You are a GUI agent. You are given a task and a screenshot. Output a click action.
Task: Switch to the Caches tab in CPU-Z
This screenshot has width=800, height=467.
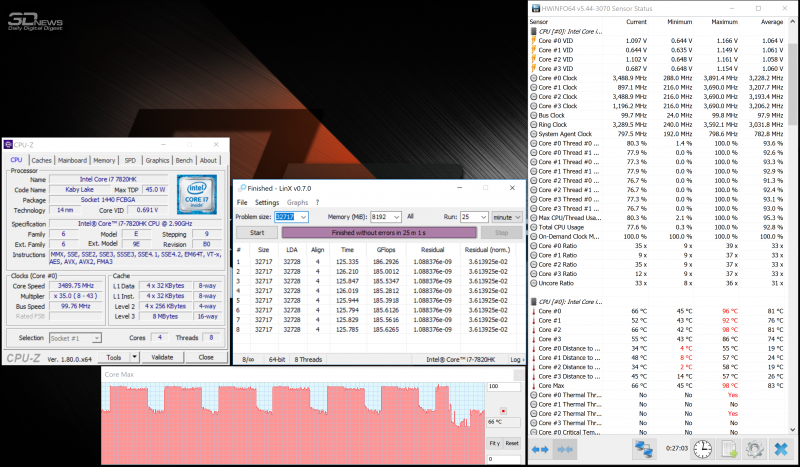[41, 160]
